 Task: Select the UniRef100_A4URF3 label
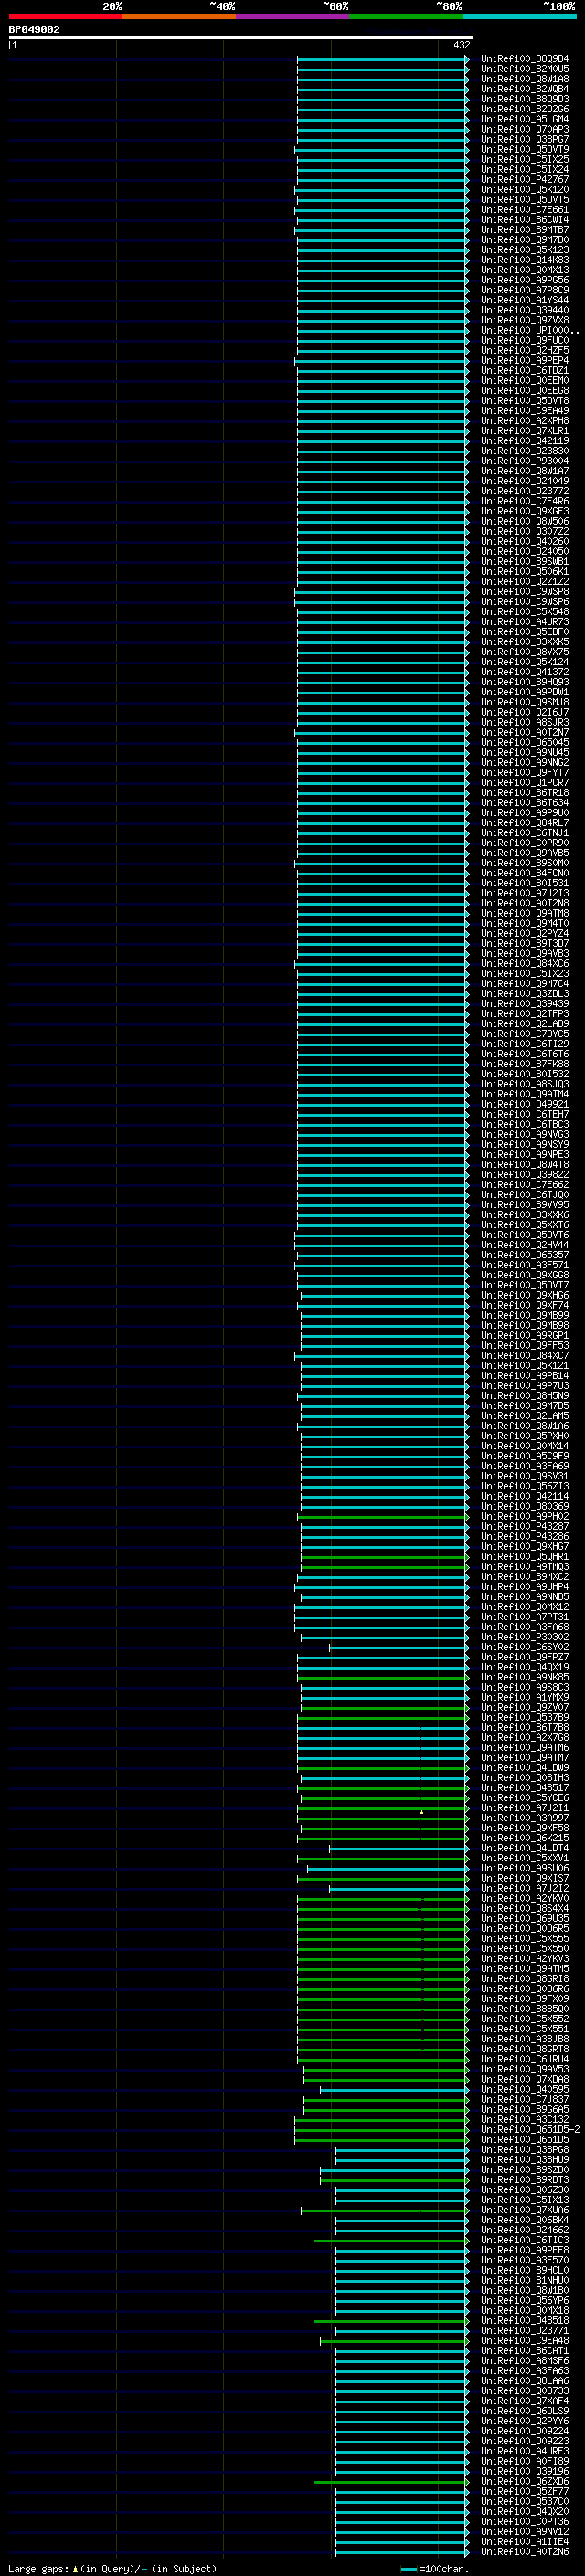[x=524, y=2451]
